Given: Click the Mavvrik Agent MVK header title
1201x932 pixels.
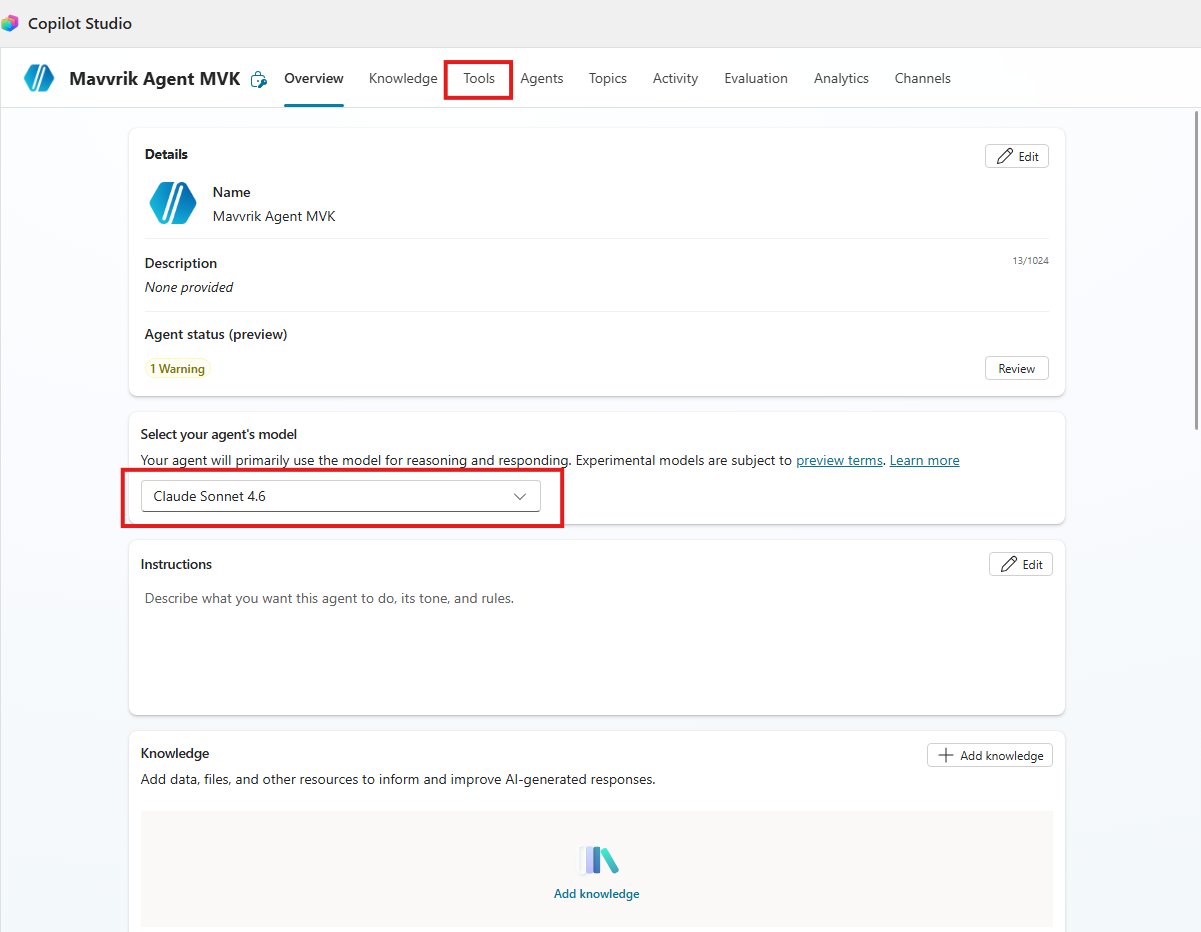Looking at the screenshot, I should 155,78.
